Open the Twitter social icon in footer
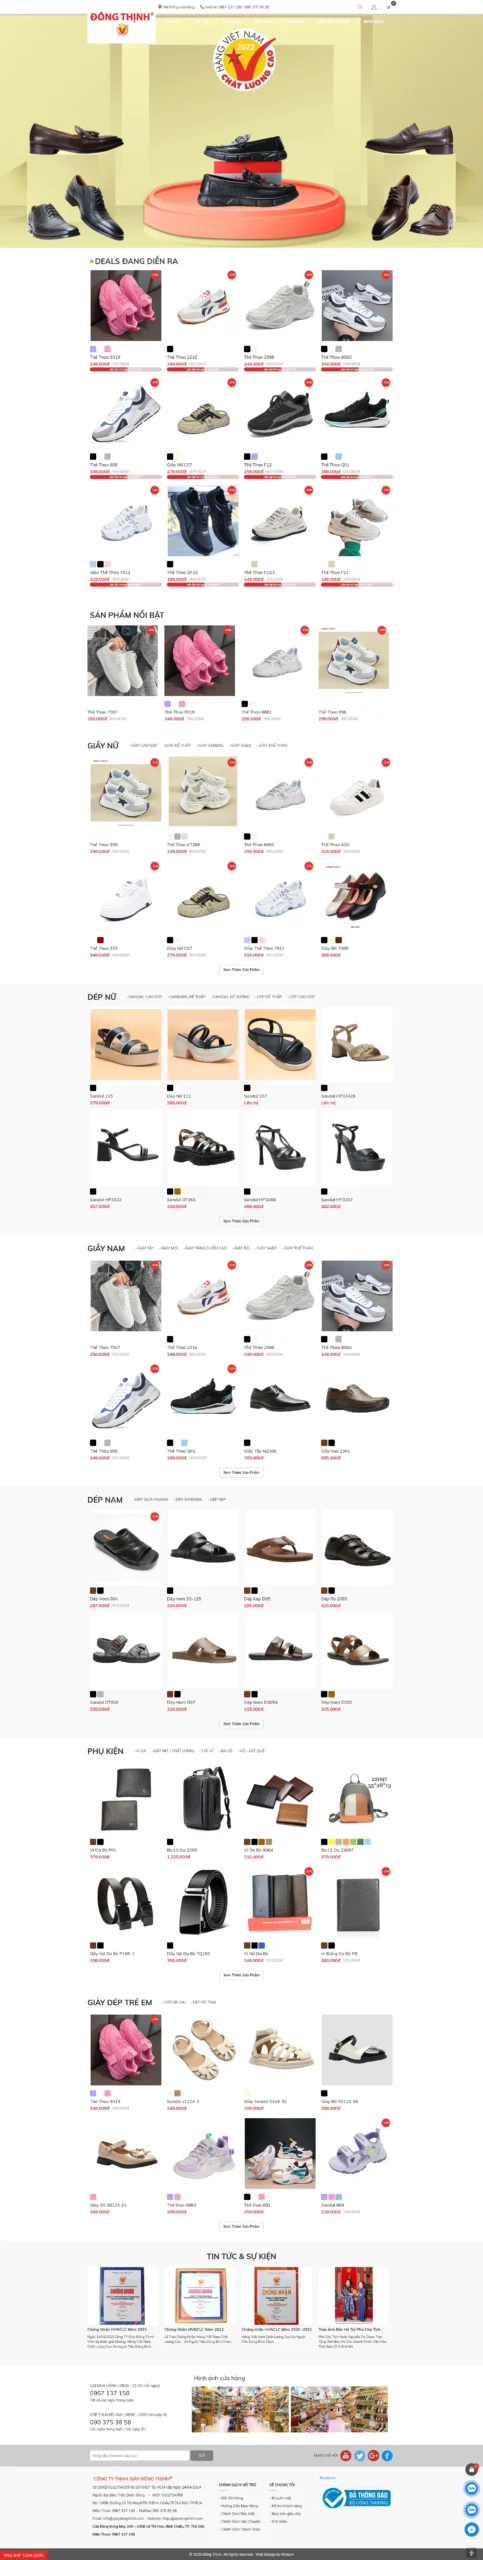Viewport: 483px width, 2560px height. click(360, 2455)
